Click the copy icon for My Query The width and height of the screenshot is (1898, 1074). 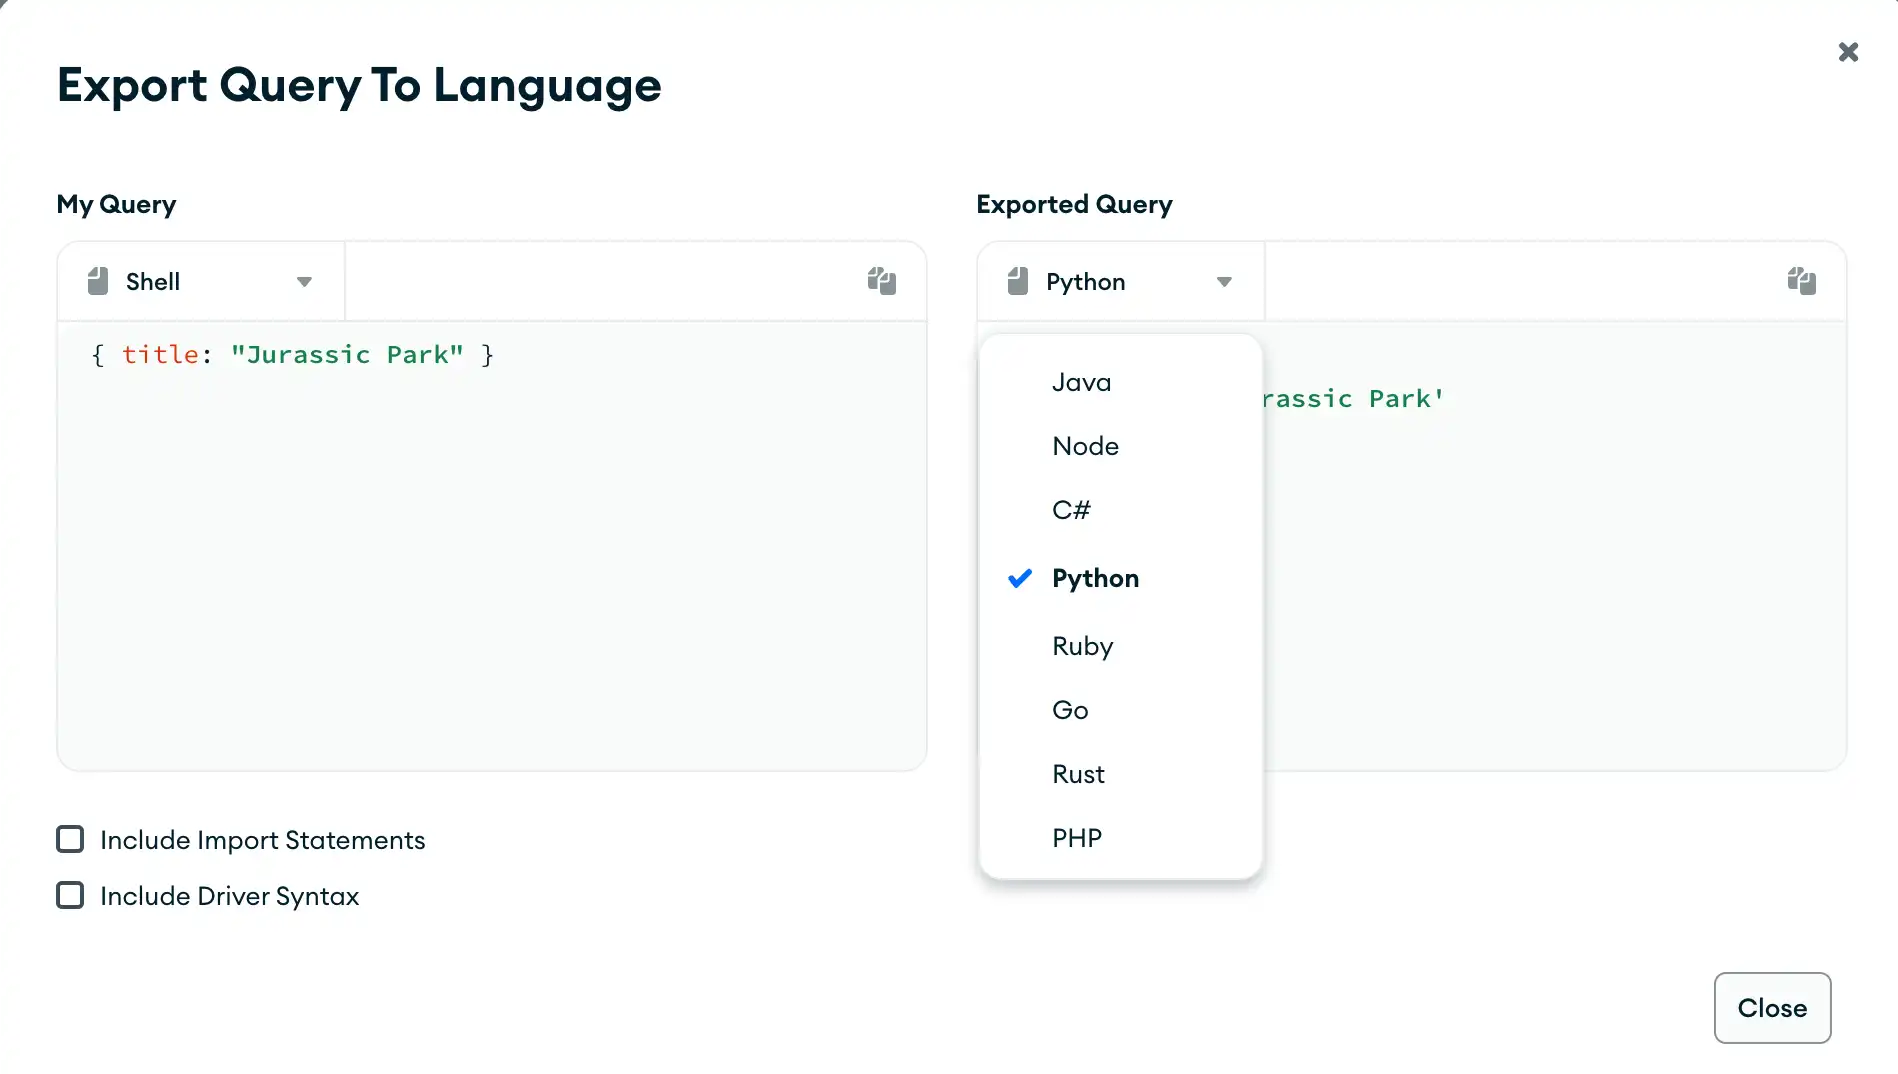pyautogui.click(x=881, y=281)
